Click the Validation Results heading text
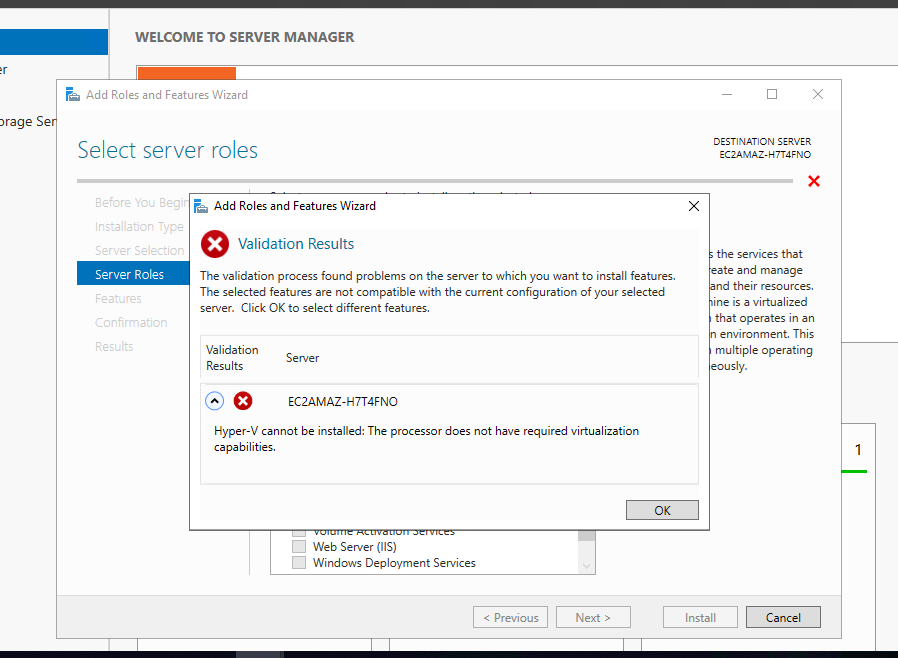 [x=296, y=244]
